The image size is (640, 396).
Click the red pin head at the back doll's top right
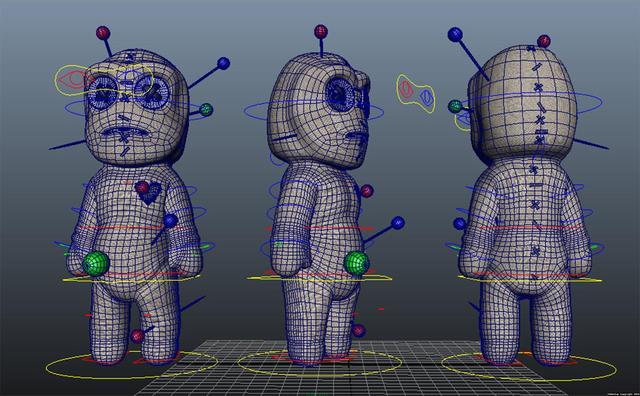543,41
